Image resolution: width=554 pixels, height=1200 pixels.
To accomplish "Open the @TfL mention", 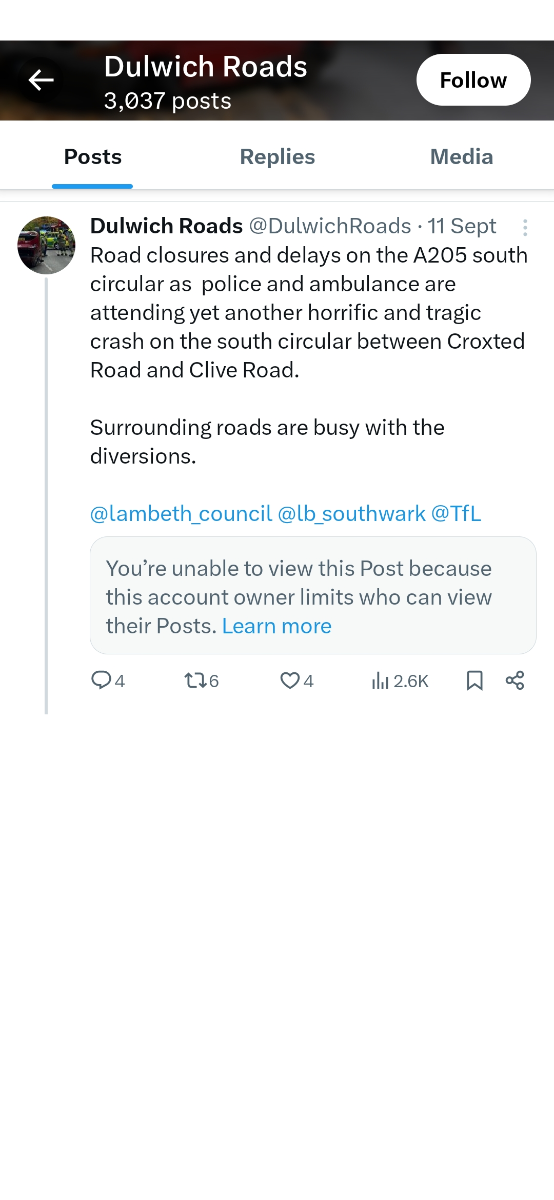I will pos(456,514).
